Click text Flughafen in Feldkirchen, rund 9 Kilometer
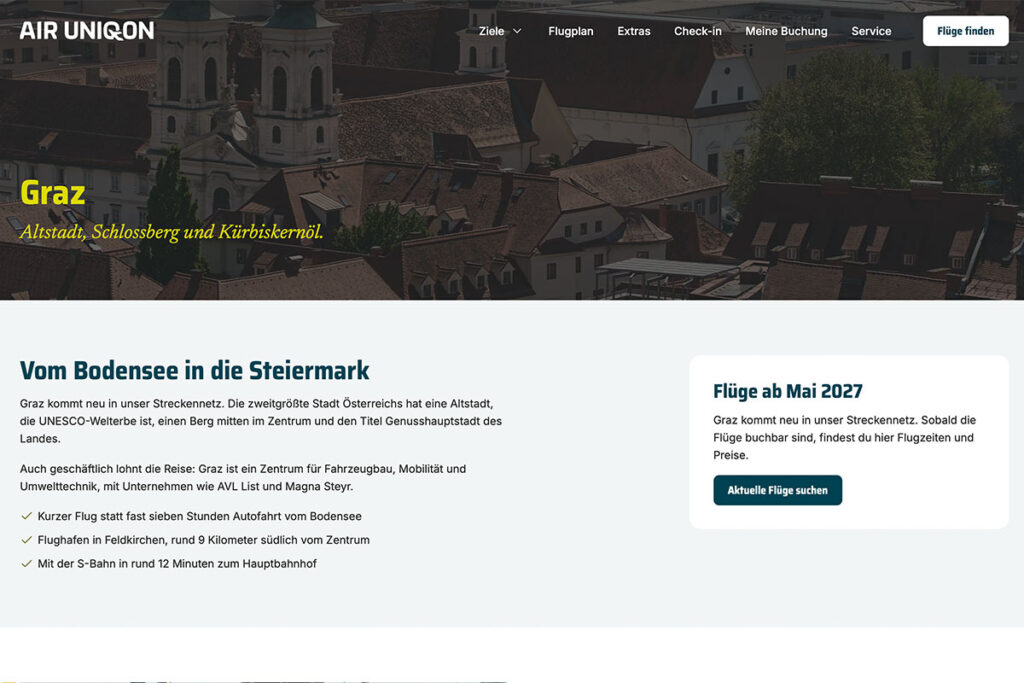 [203, 539]
